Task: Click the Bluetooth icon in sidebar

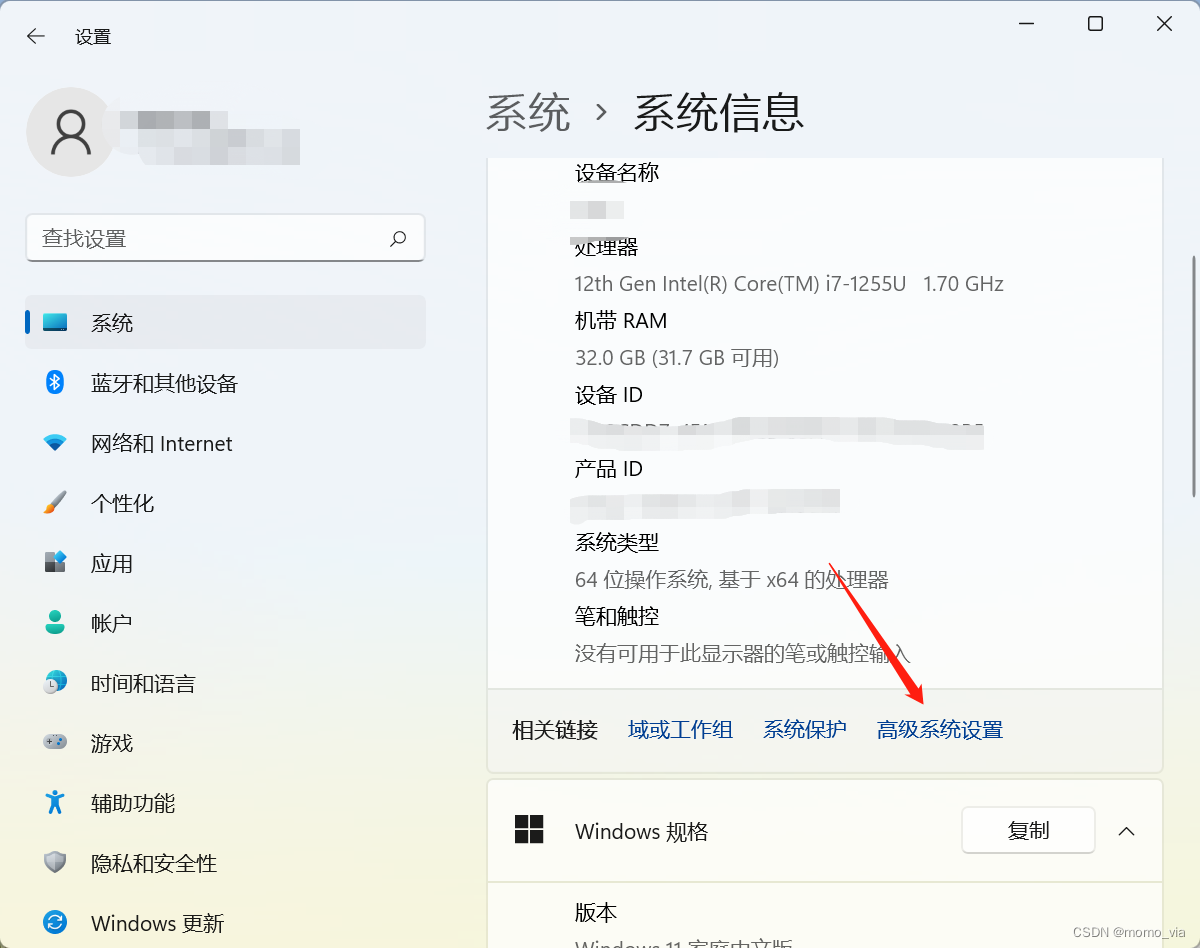Action: pos(55,382)
